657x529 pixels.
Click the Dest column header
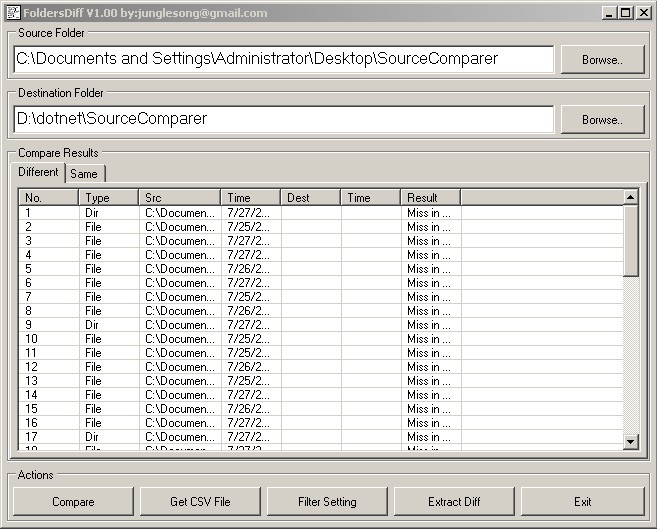310,197
